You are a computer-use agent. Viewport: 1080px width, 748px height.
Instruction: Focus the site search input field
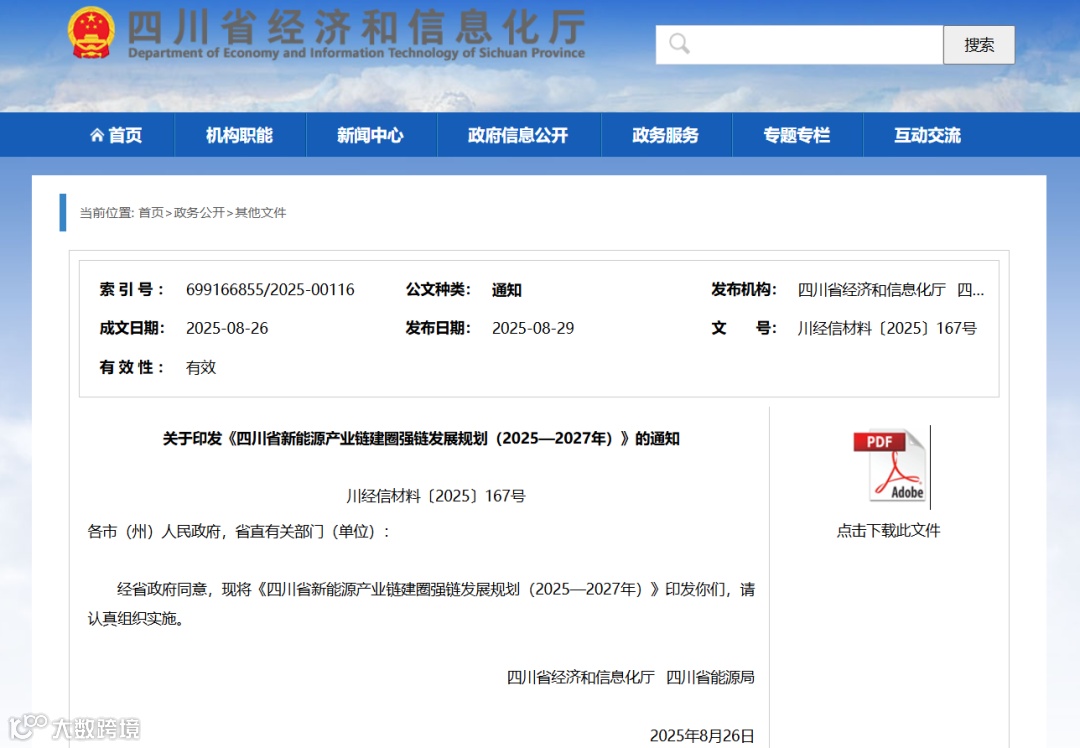point(799,45)
